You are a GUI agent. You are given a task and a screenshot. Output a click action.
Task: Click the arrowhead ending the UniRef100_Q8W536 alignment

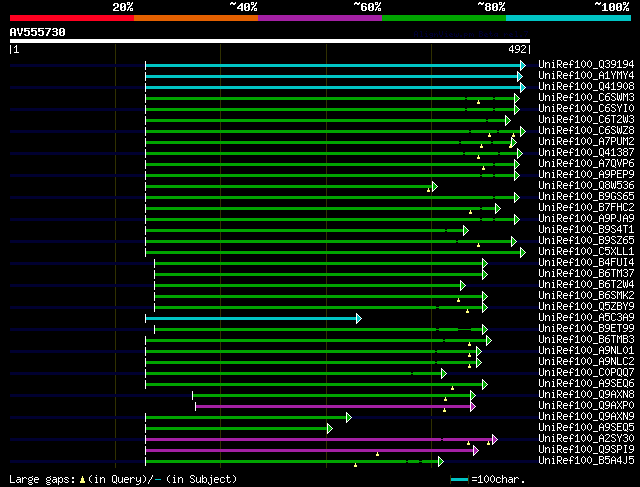coord(435,187)
